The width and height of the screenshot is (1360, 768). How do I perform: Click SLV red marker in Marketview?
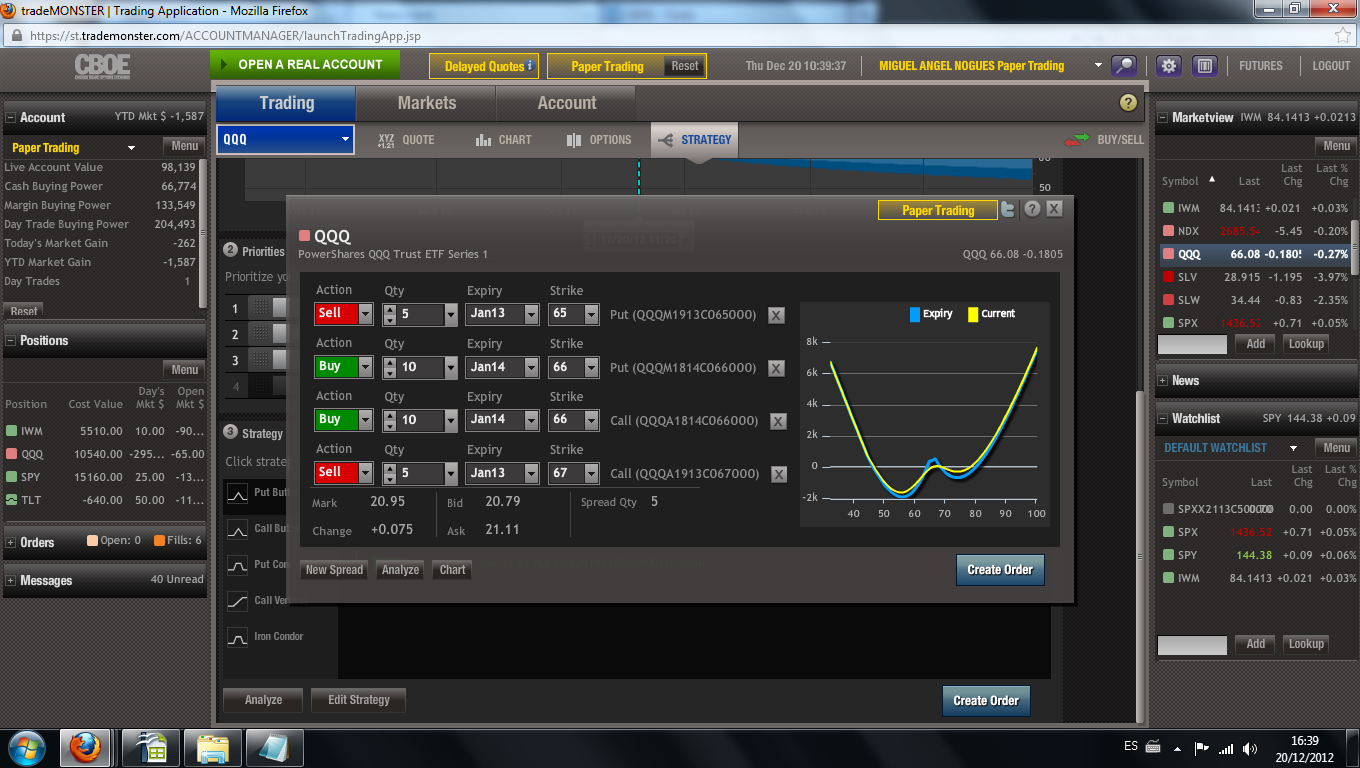pyautogui.click(x=1167, y=277)
